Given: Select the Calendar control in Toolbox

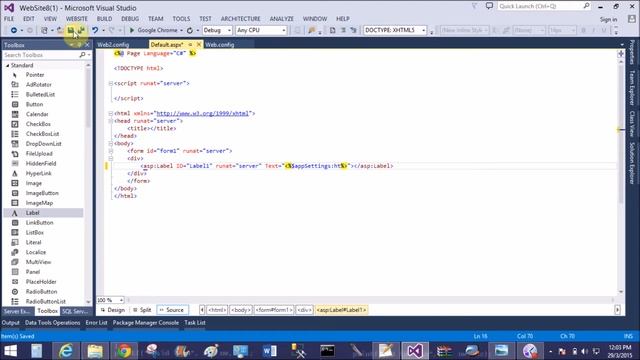Looking at the screenshot, I should [x=37, y=114].
